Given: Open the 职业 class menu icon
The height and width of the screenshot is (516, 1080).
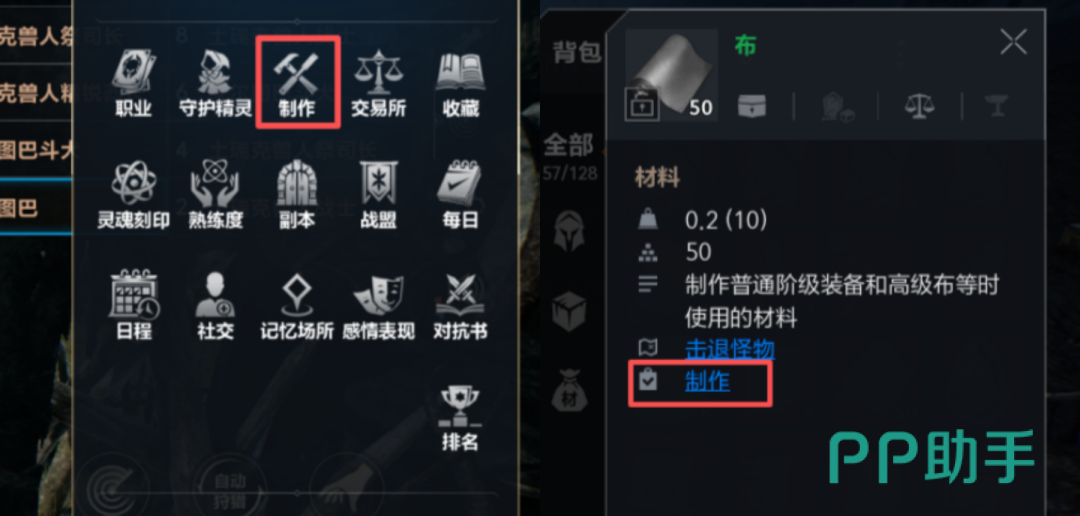Looking at the screenshot, I should pos(133,83).
